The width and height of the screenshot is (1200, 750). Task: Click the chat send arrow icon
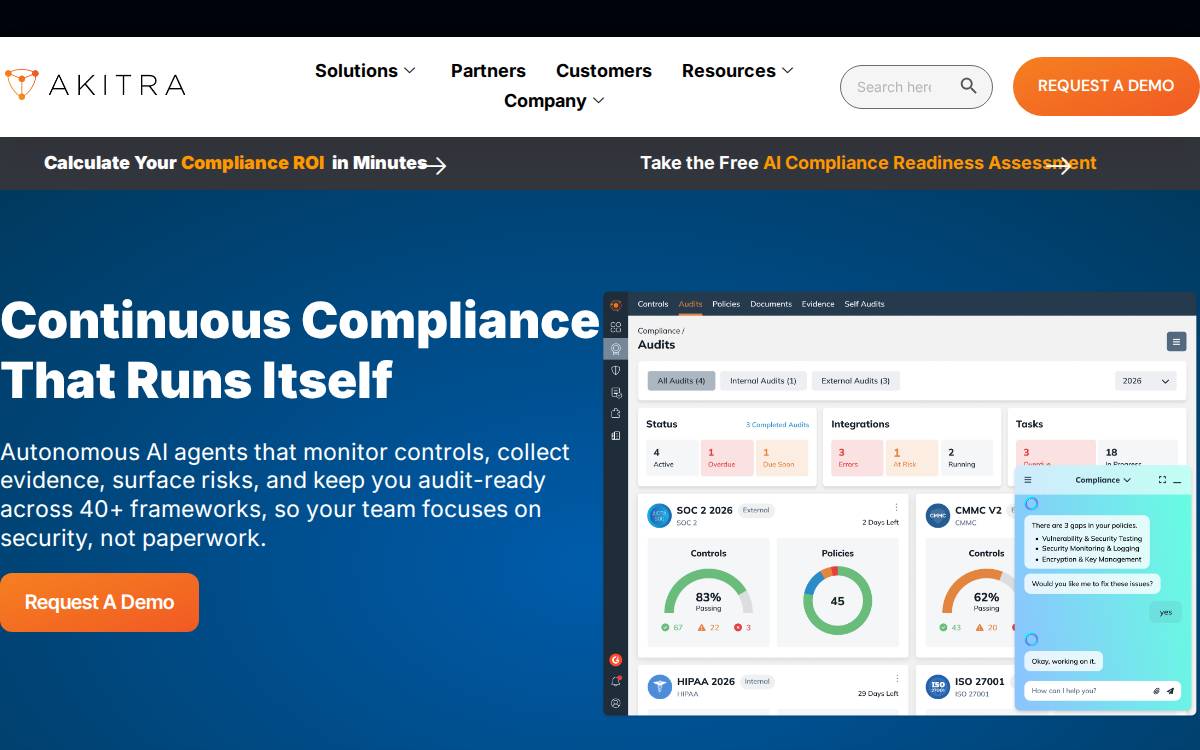1171,691
